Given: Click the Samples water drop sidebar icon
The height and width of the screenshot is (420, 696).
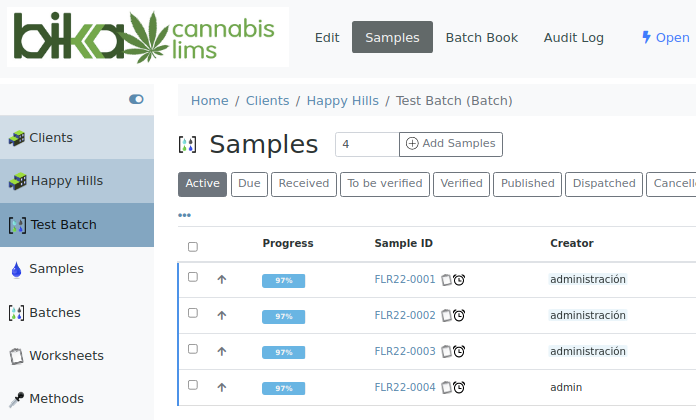Looking at the screenshot, I should (16, 269).
